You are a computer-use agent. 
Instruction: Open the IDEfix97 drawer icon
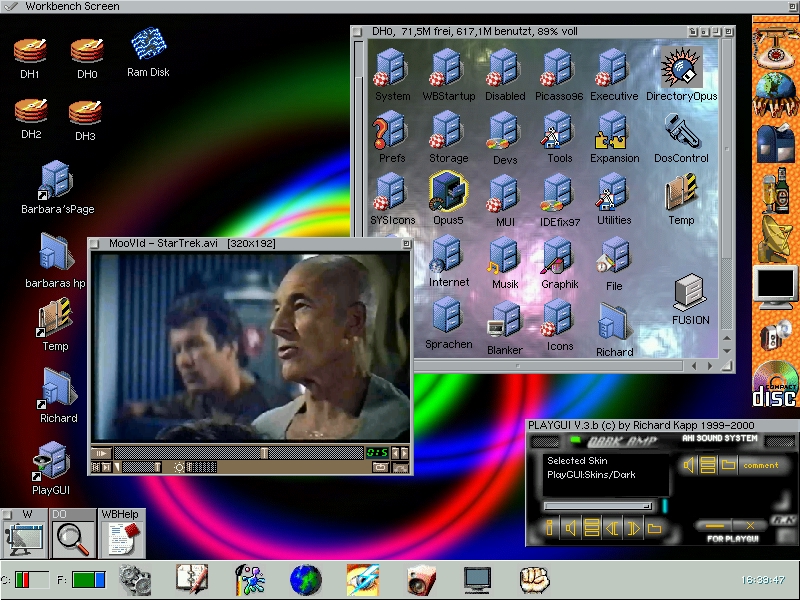(x=558, y=195)
